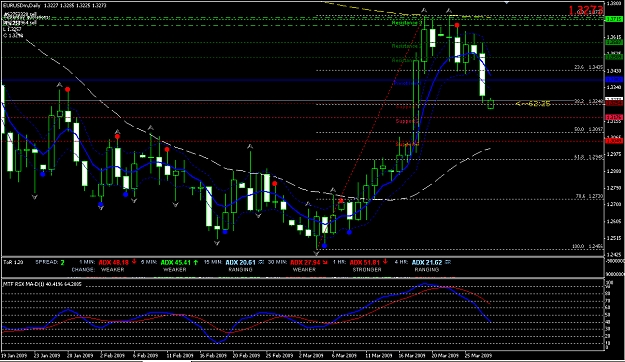This screenshot has width=625, height=362.
Task: Click the 28 Jan 2009 date label
Action: coord(80,356)
